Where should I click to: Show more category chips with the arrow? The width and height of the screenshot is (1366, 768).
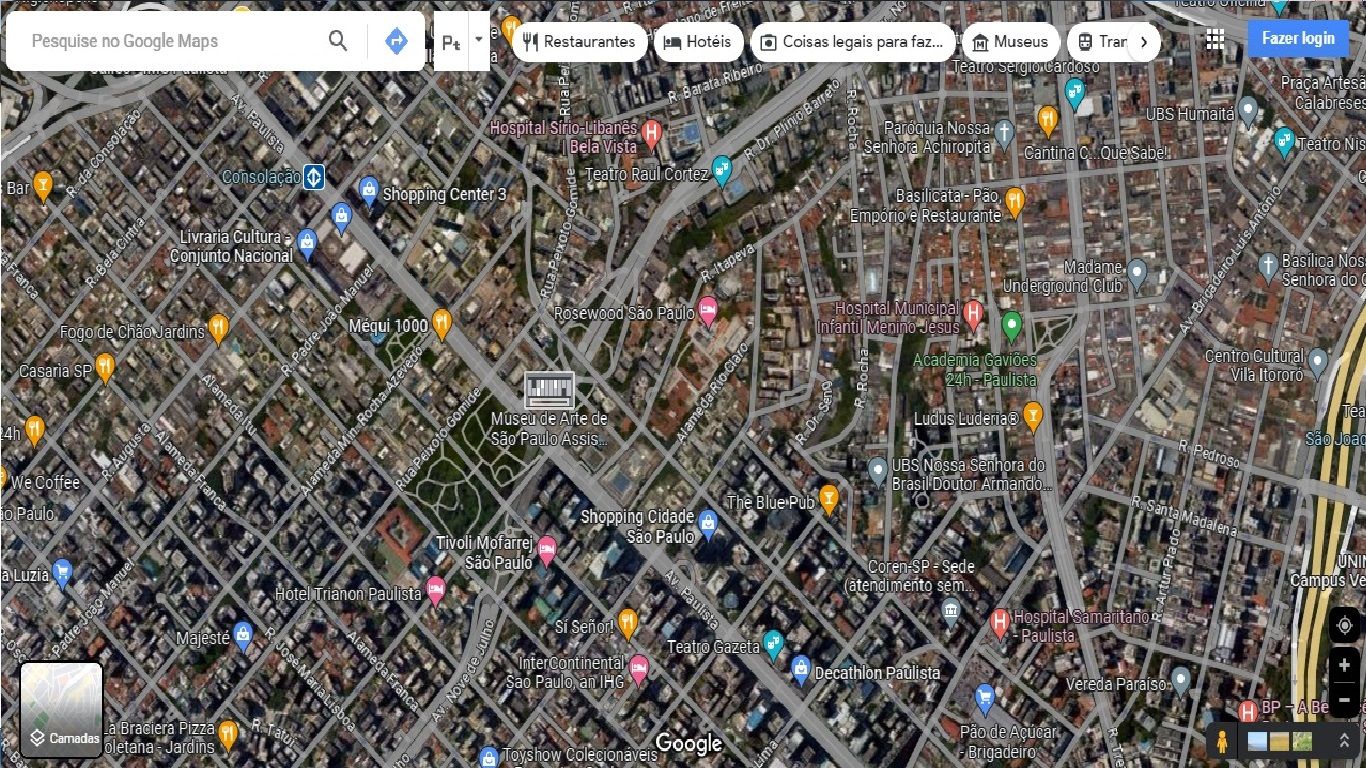click(1144, 42)
